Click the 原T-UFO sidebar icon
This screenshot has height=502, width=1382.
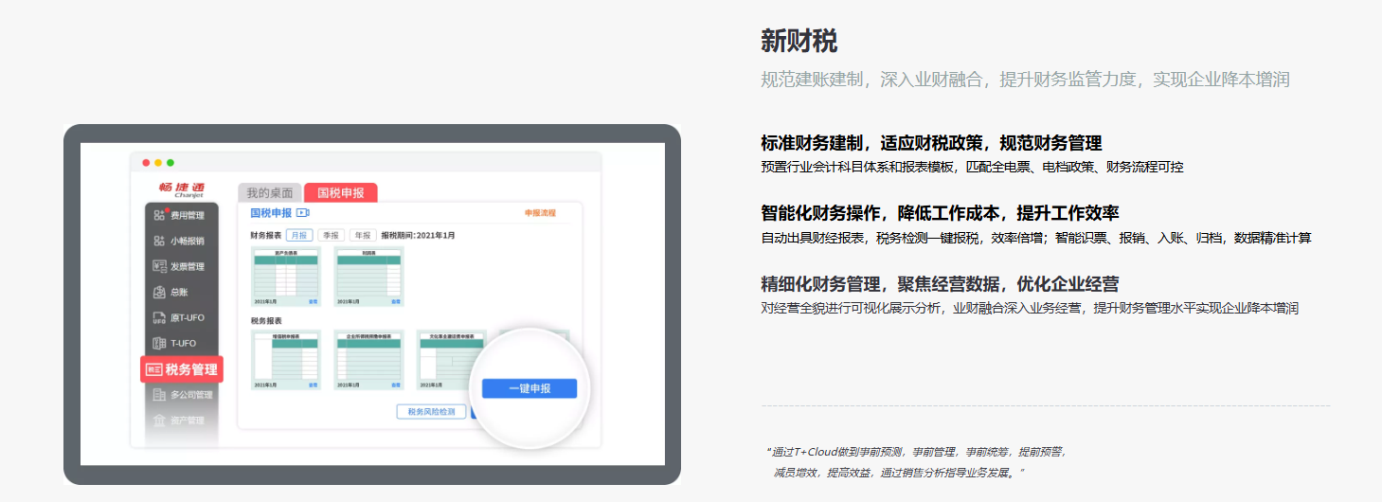point(159,318)
